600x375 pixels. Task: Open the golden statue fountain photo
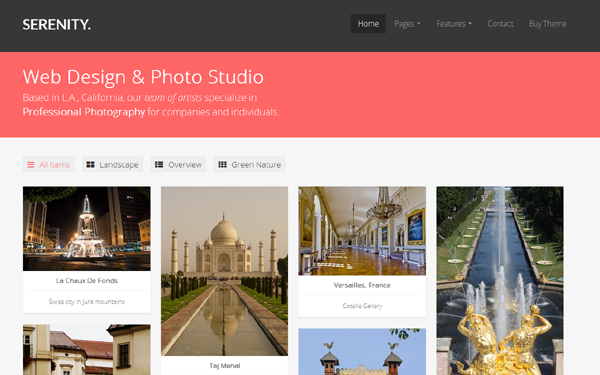coord(500,280)
